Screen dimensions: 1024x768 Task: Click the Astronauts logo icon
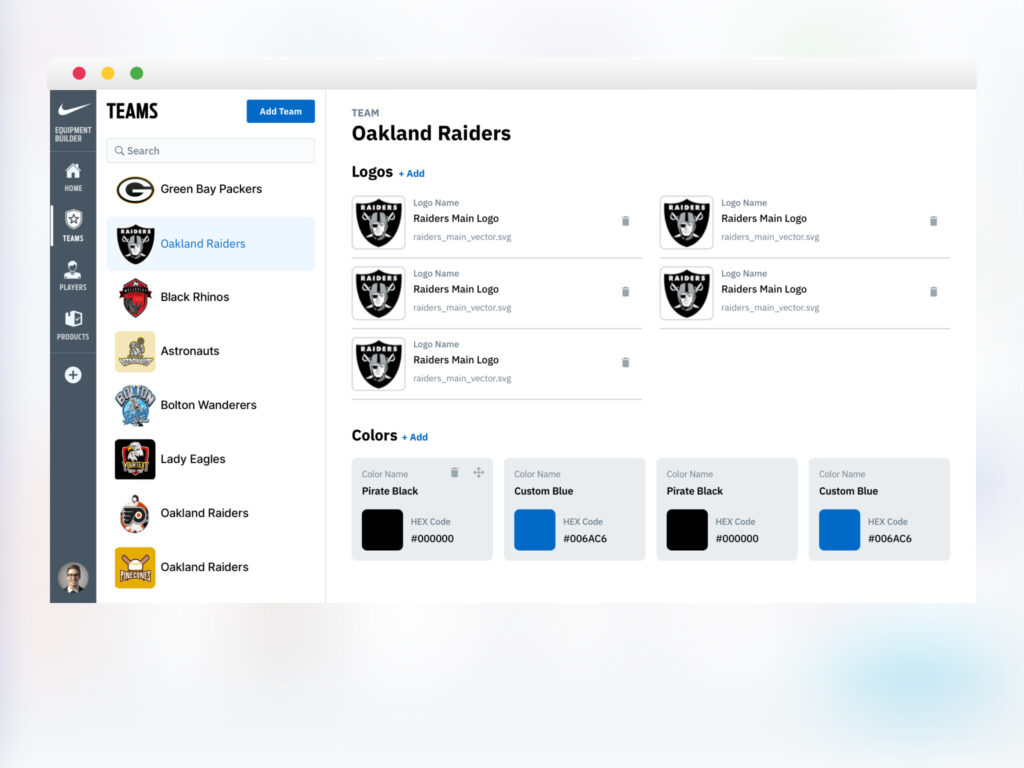tap(135, 351)
